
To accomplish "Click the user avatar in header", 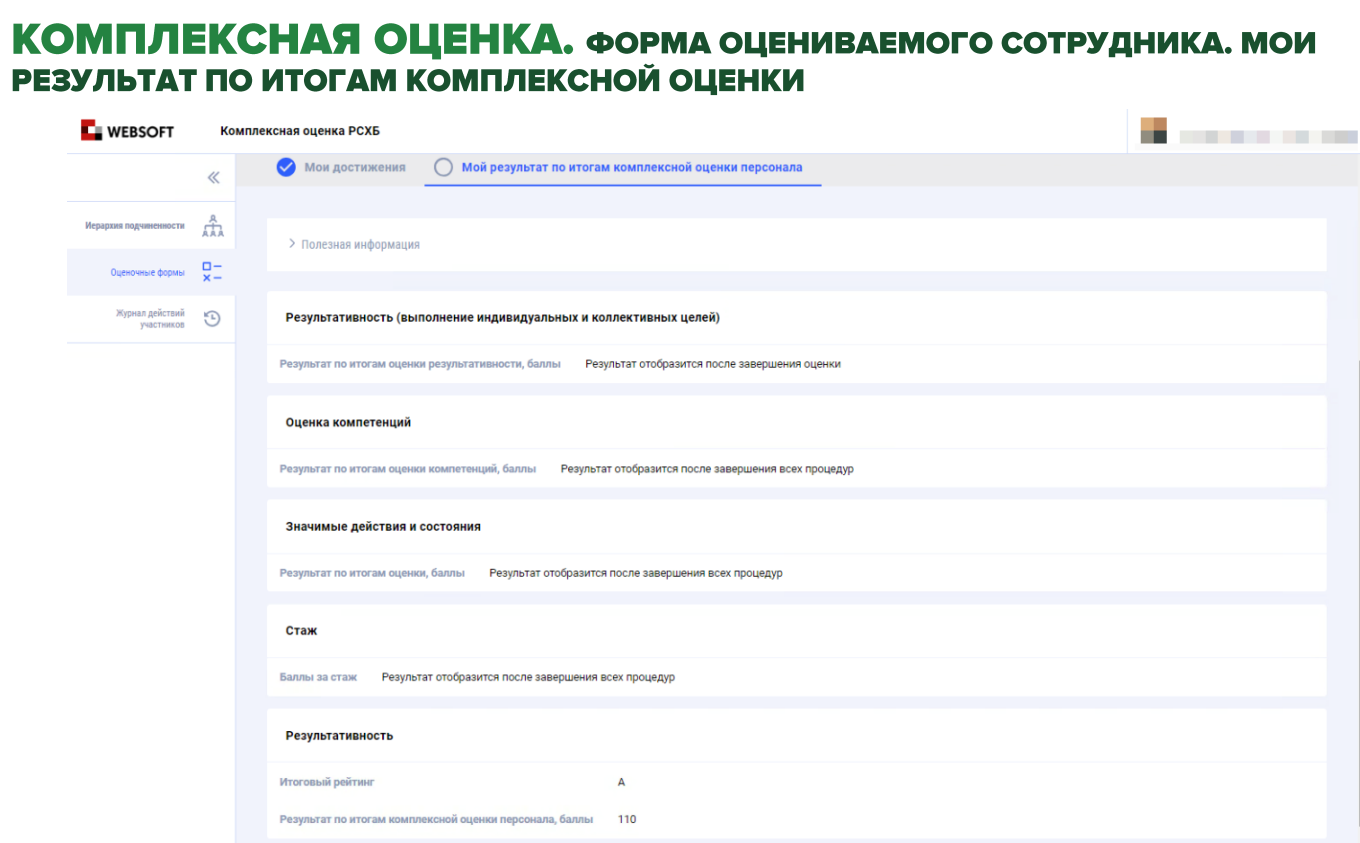I will (x=1153, y=131).
